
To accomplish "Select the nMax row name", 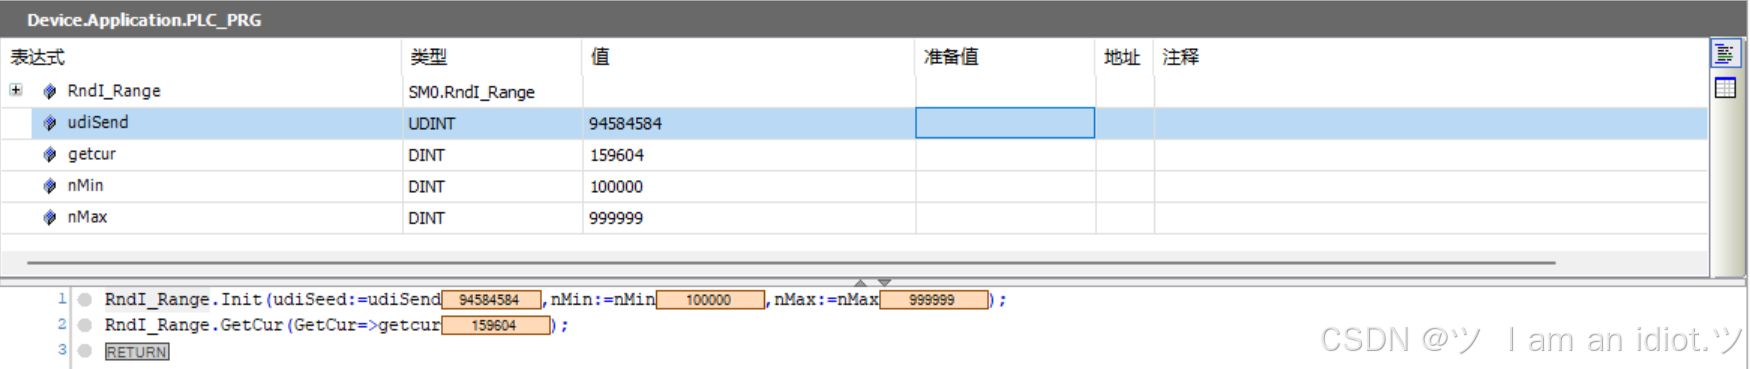I will tap(87, 217).
